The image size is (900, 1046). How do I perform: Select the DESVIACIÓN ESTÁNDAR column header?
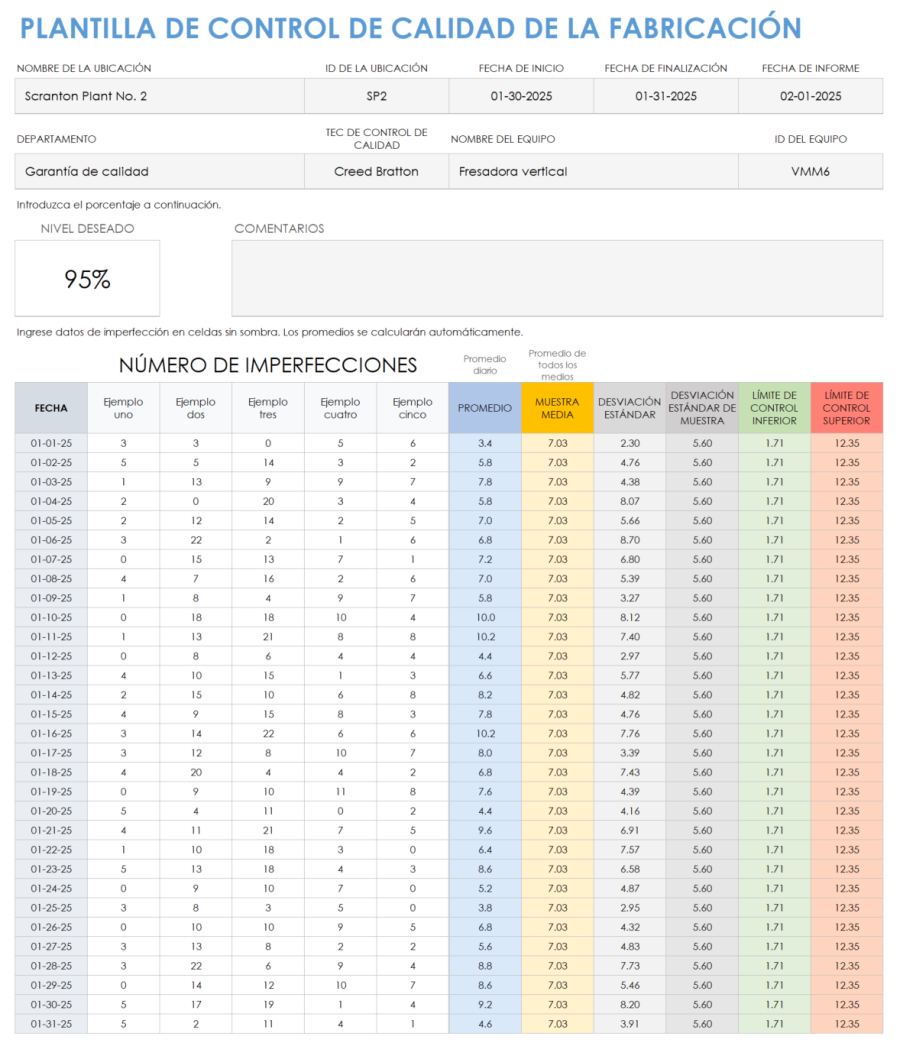coord(629,407)
